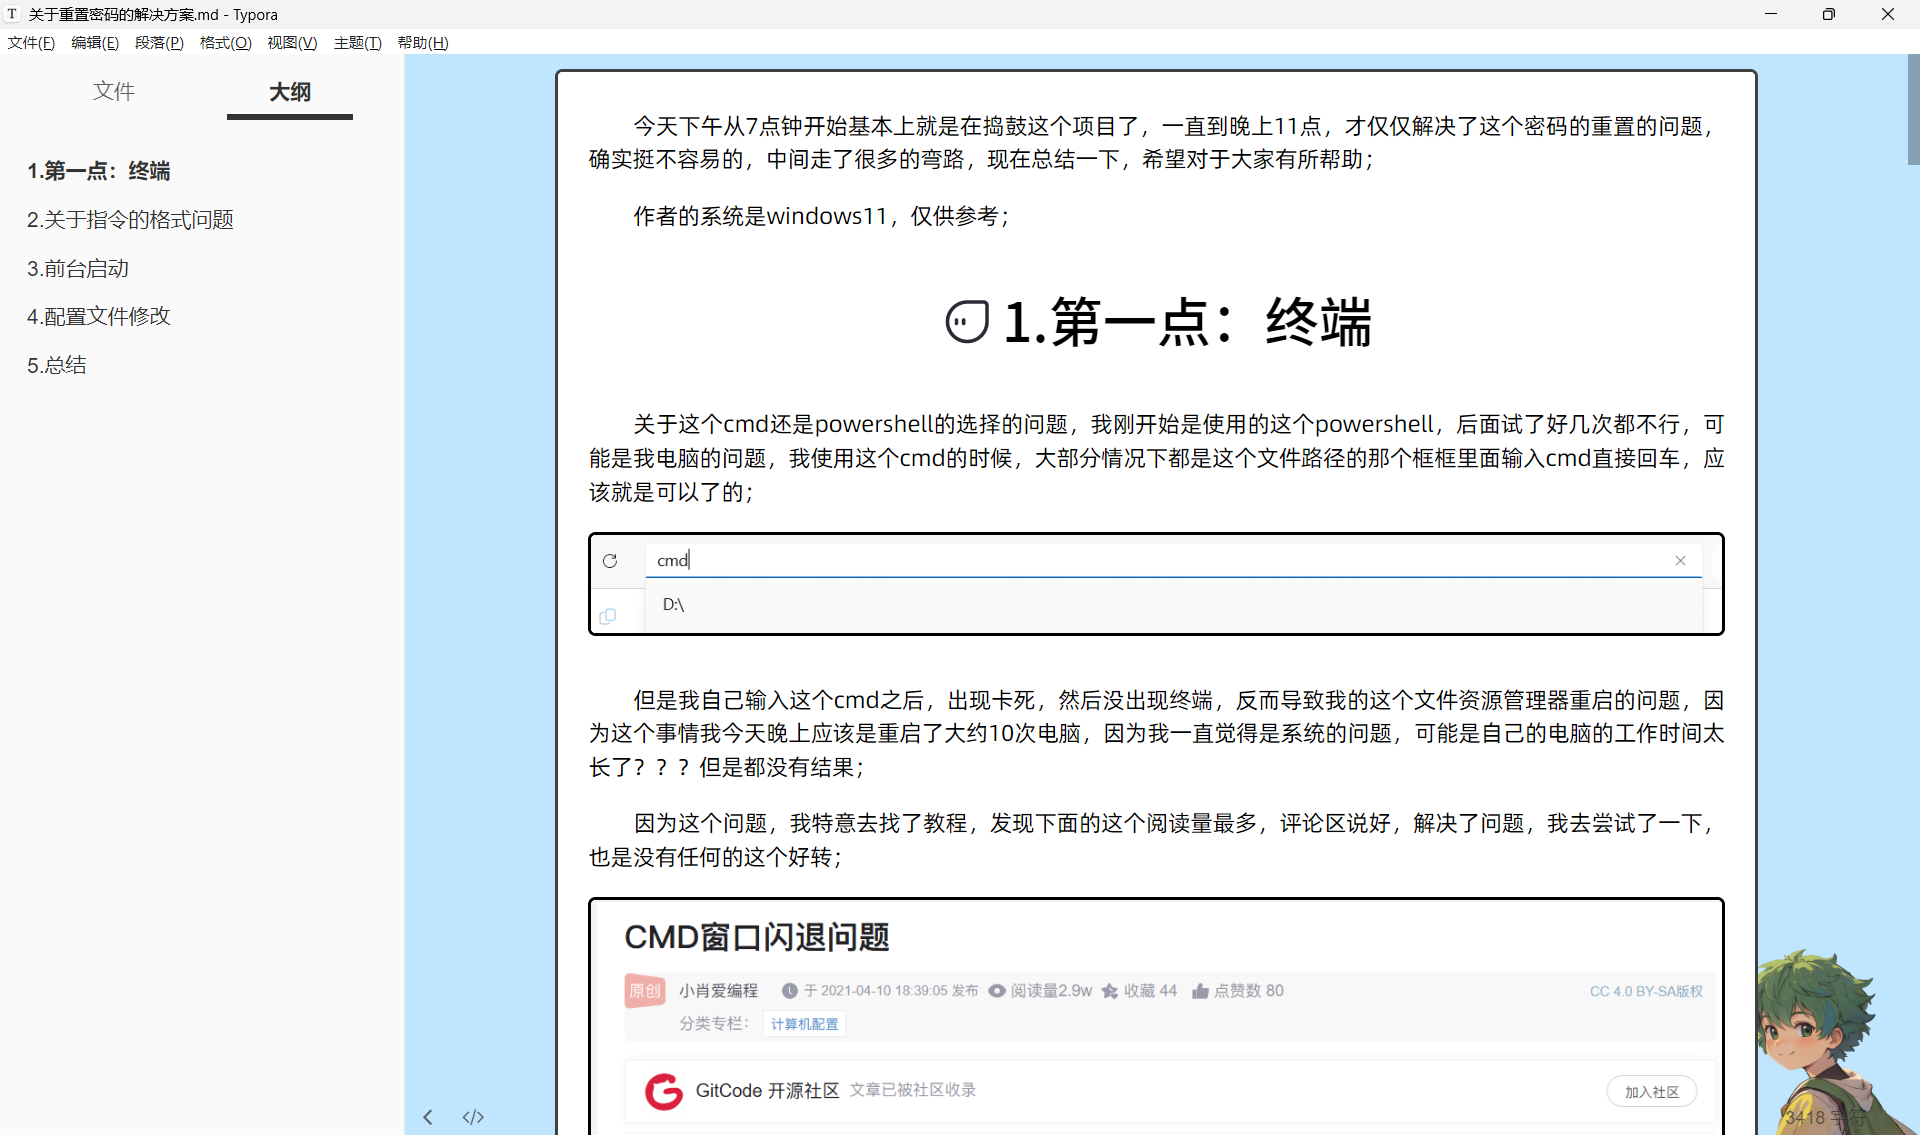Click the 加入社区 button
Image resolution: width=1920 pixels, height=1135 pixels.
pyautogui.click(x=1651, y=1091)
